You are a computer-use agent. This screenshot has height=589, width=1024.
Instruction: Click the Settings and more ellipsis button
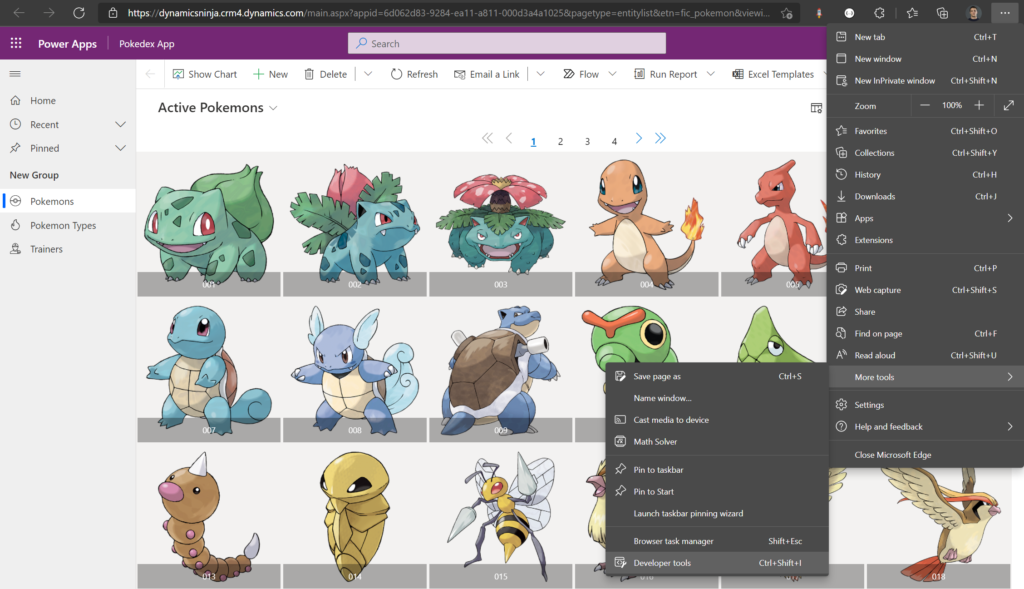1004,13
